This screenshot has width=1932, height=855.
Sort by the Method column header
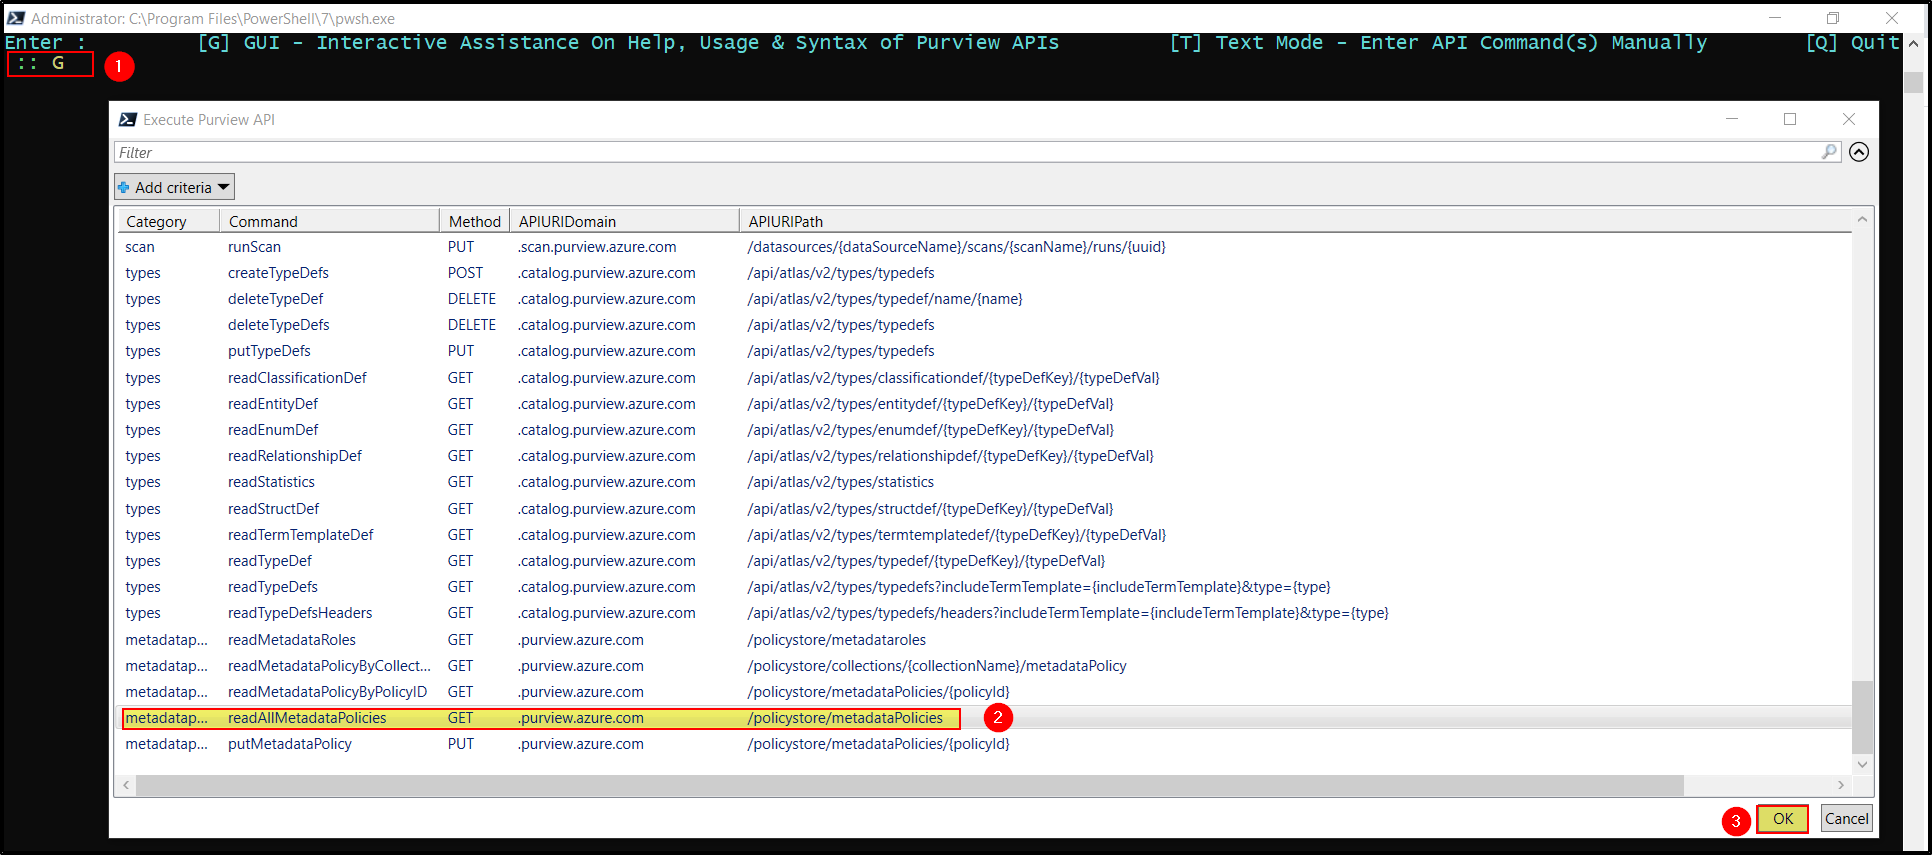474,221
